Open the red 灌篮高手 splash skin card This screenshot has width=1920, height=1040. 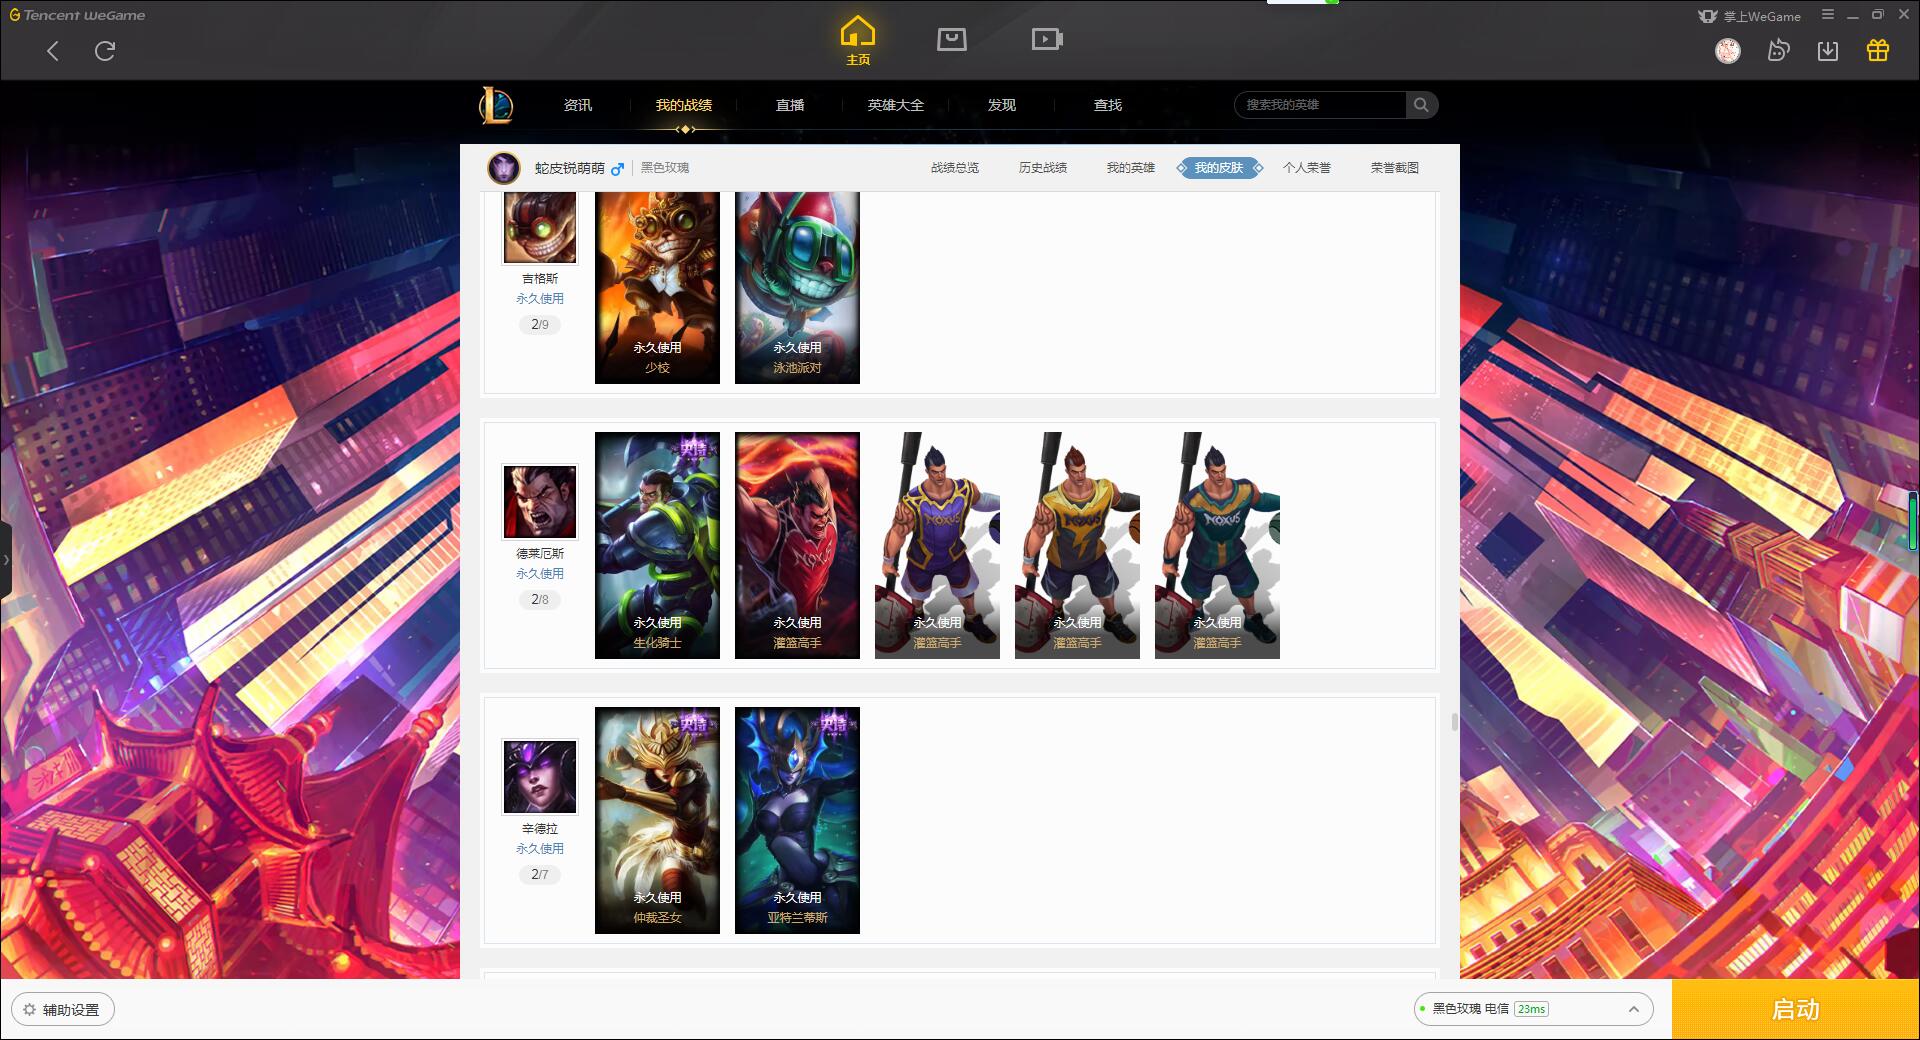tap(797, 545)
